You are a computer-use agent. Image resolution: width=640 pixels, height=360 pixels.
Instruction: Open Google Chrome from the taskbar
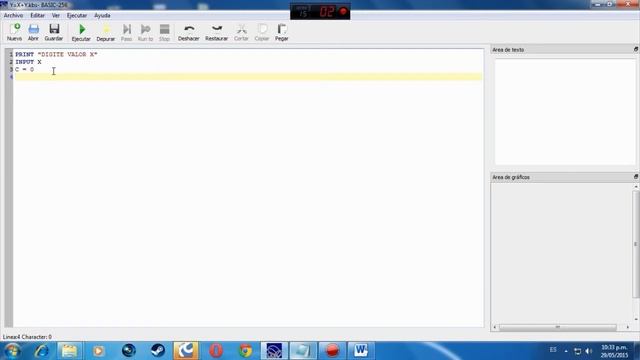pos(245,351)
